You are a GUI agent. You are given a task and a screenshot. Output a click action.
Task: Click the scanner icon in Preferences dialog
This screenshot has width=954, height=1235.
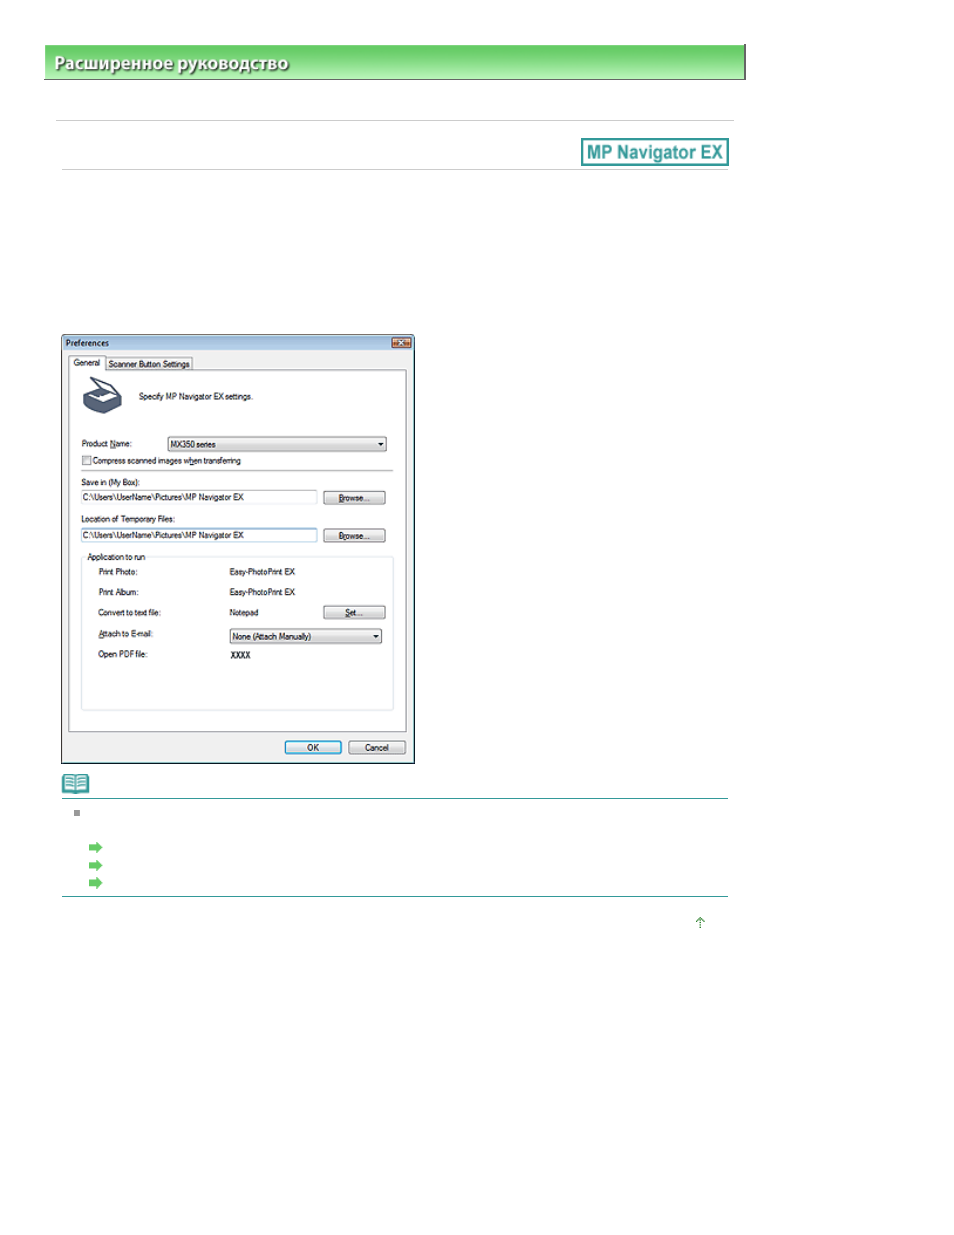(x=101, y=396)
